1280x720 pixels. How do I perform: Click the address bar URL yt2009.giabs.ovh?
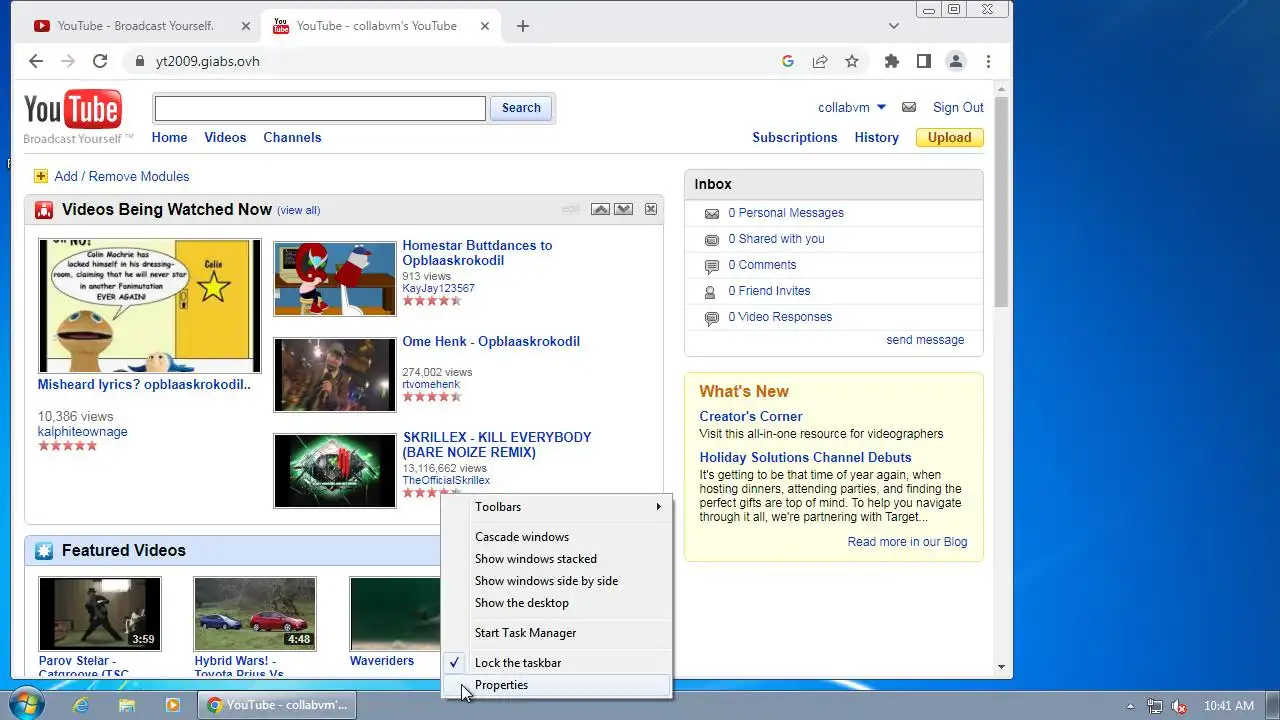click(207, 61)
